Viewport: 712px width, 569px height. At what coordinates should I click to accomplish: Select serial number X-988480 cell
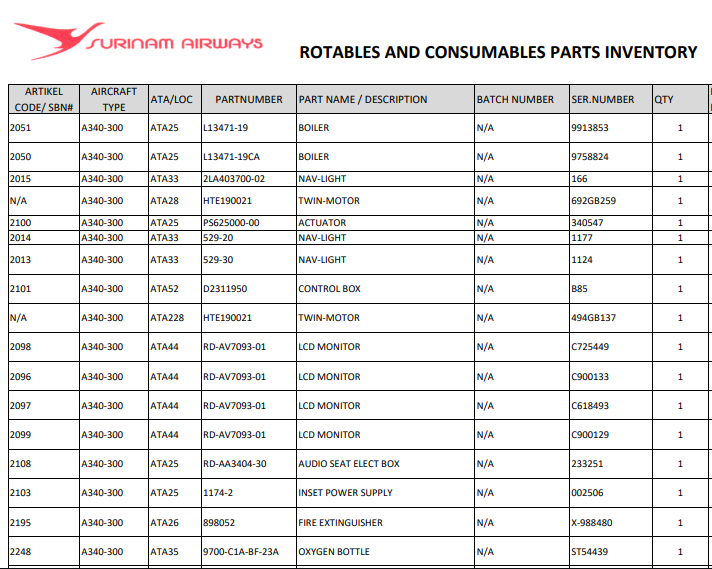[592, 523]
